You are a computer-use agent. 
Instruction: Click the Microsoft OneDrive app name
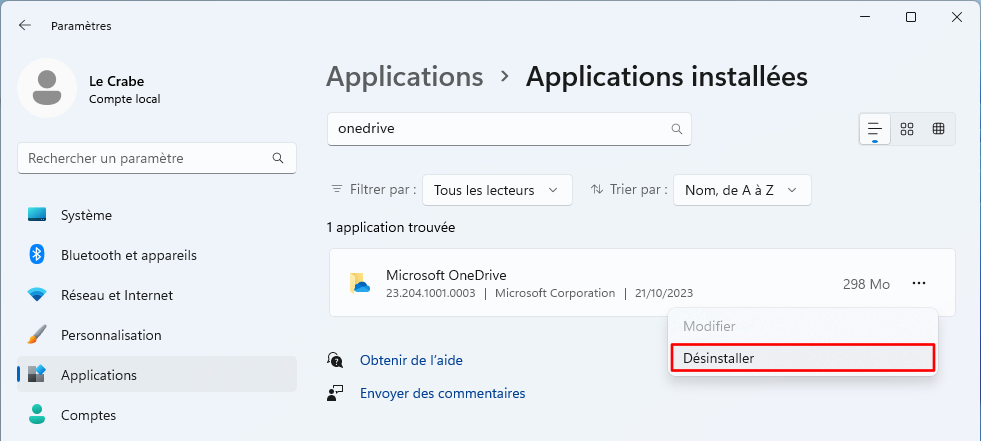coord(446,275)
